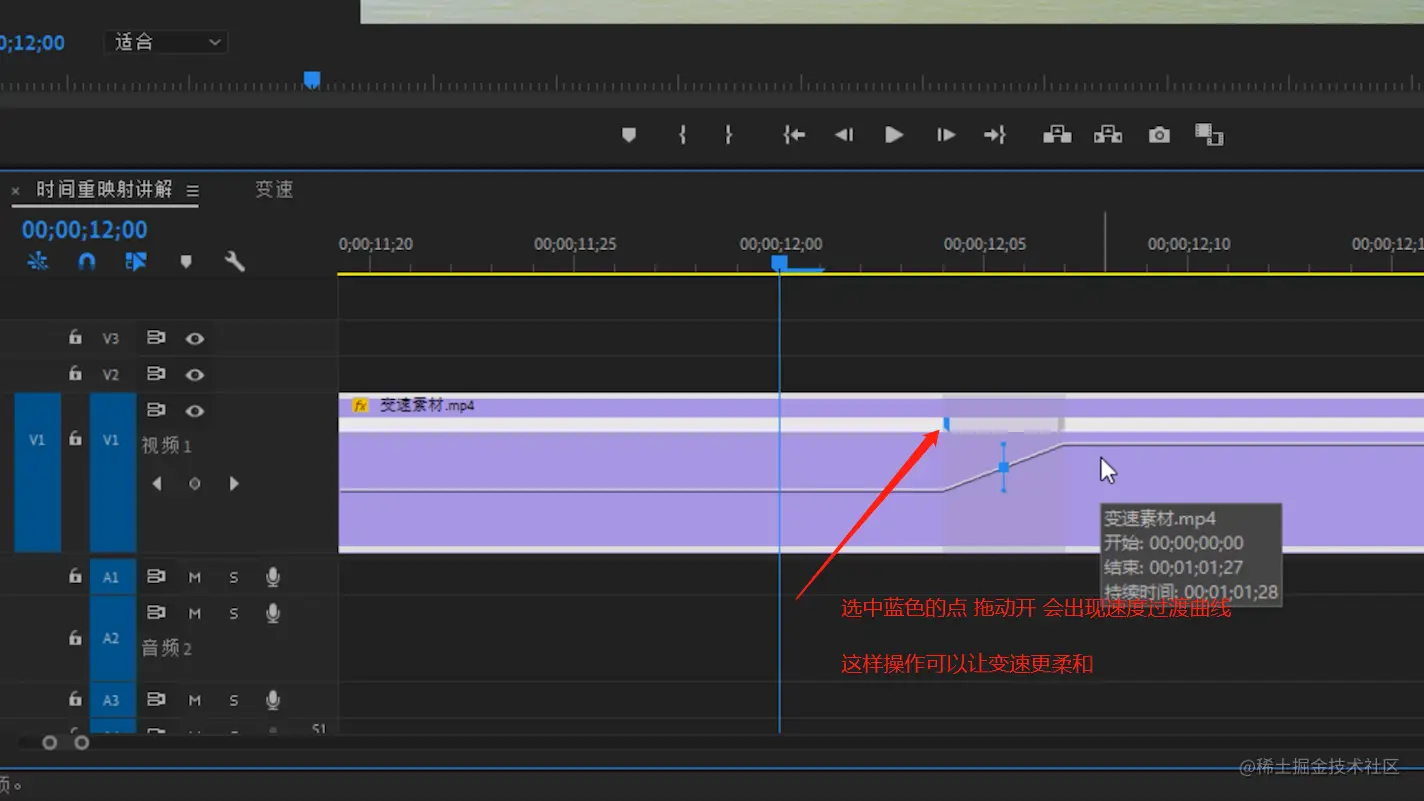
Task: Step back one frame
Action: pyautogui.click(x=844, y=135)
